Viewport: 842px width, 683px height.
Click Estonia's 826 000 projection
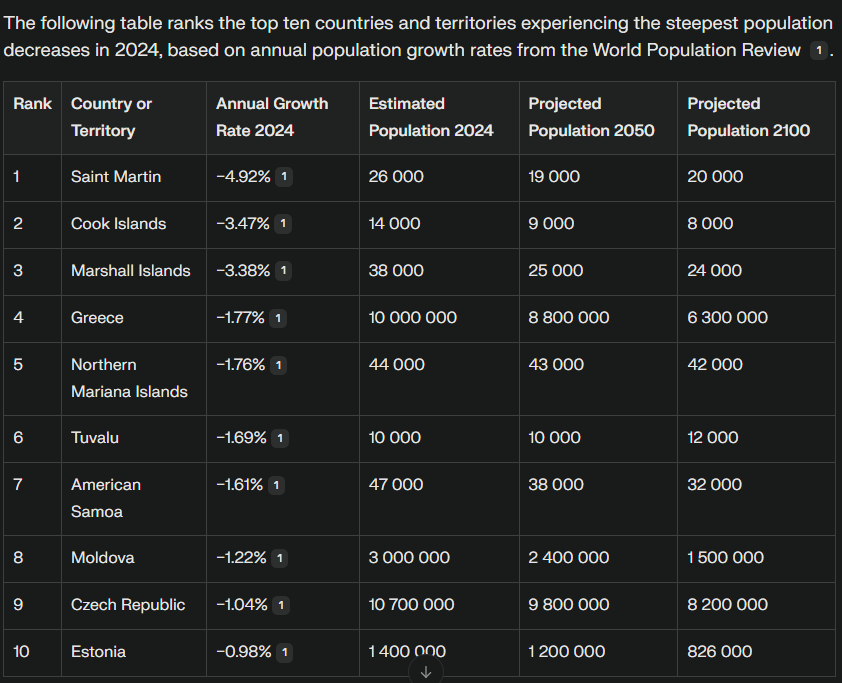(720, 652)
